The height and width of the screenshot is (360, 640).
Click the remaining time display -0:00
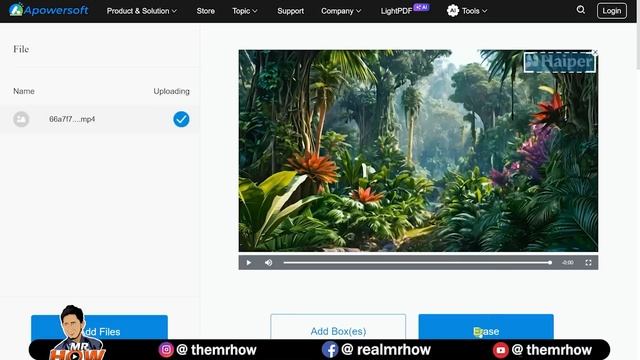point(567,262)
